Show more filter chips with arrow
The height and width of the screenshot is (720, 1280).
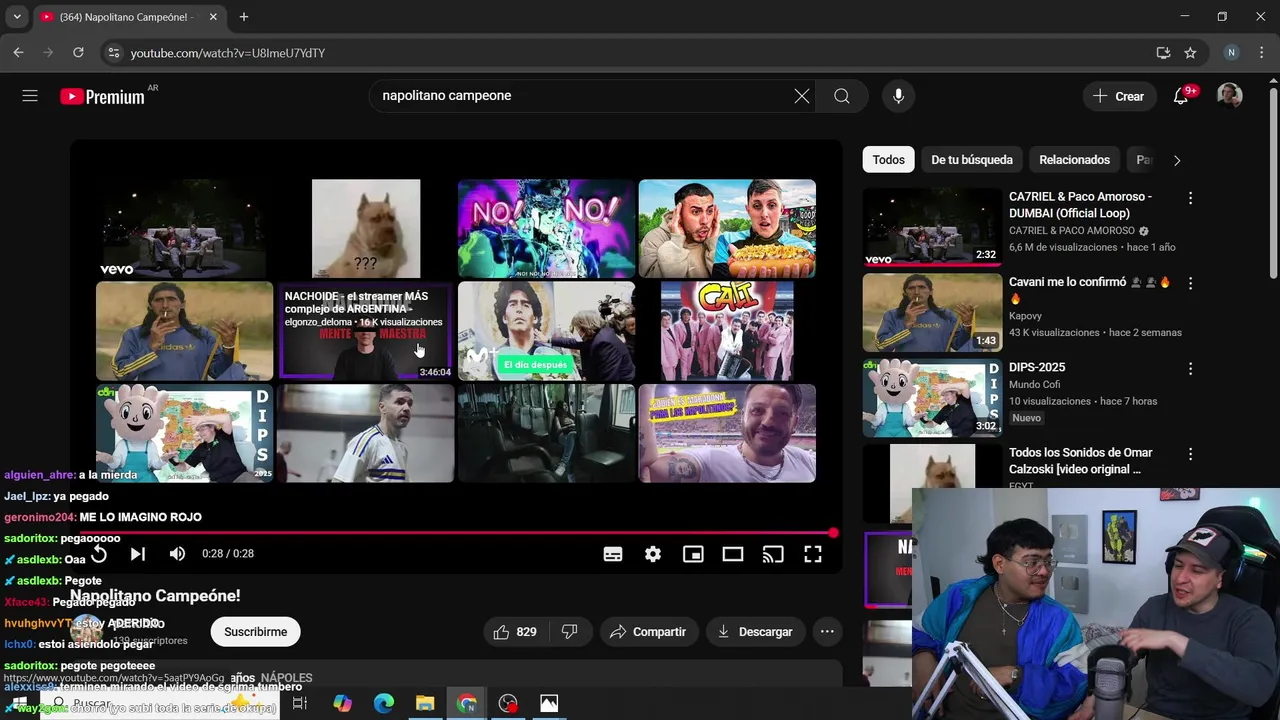(x=1177, y=160)
